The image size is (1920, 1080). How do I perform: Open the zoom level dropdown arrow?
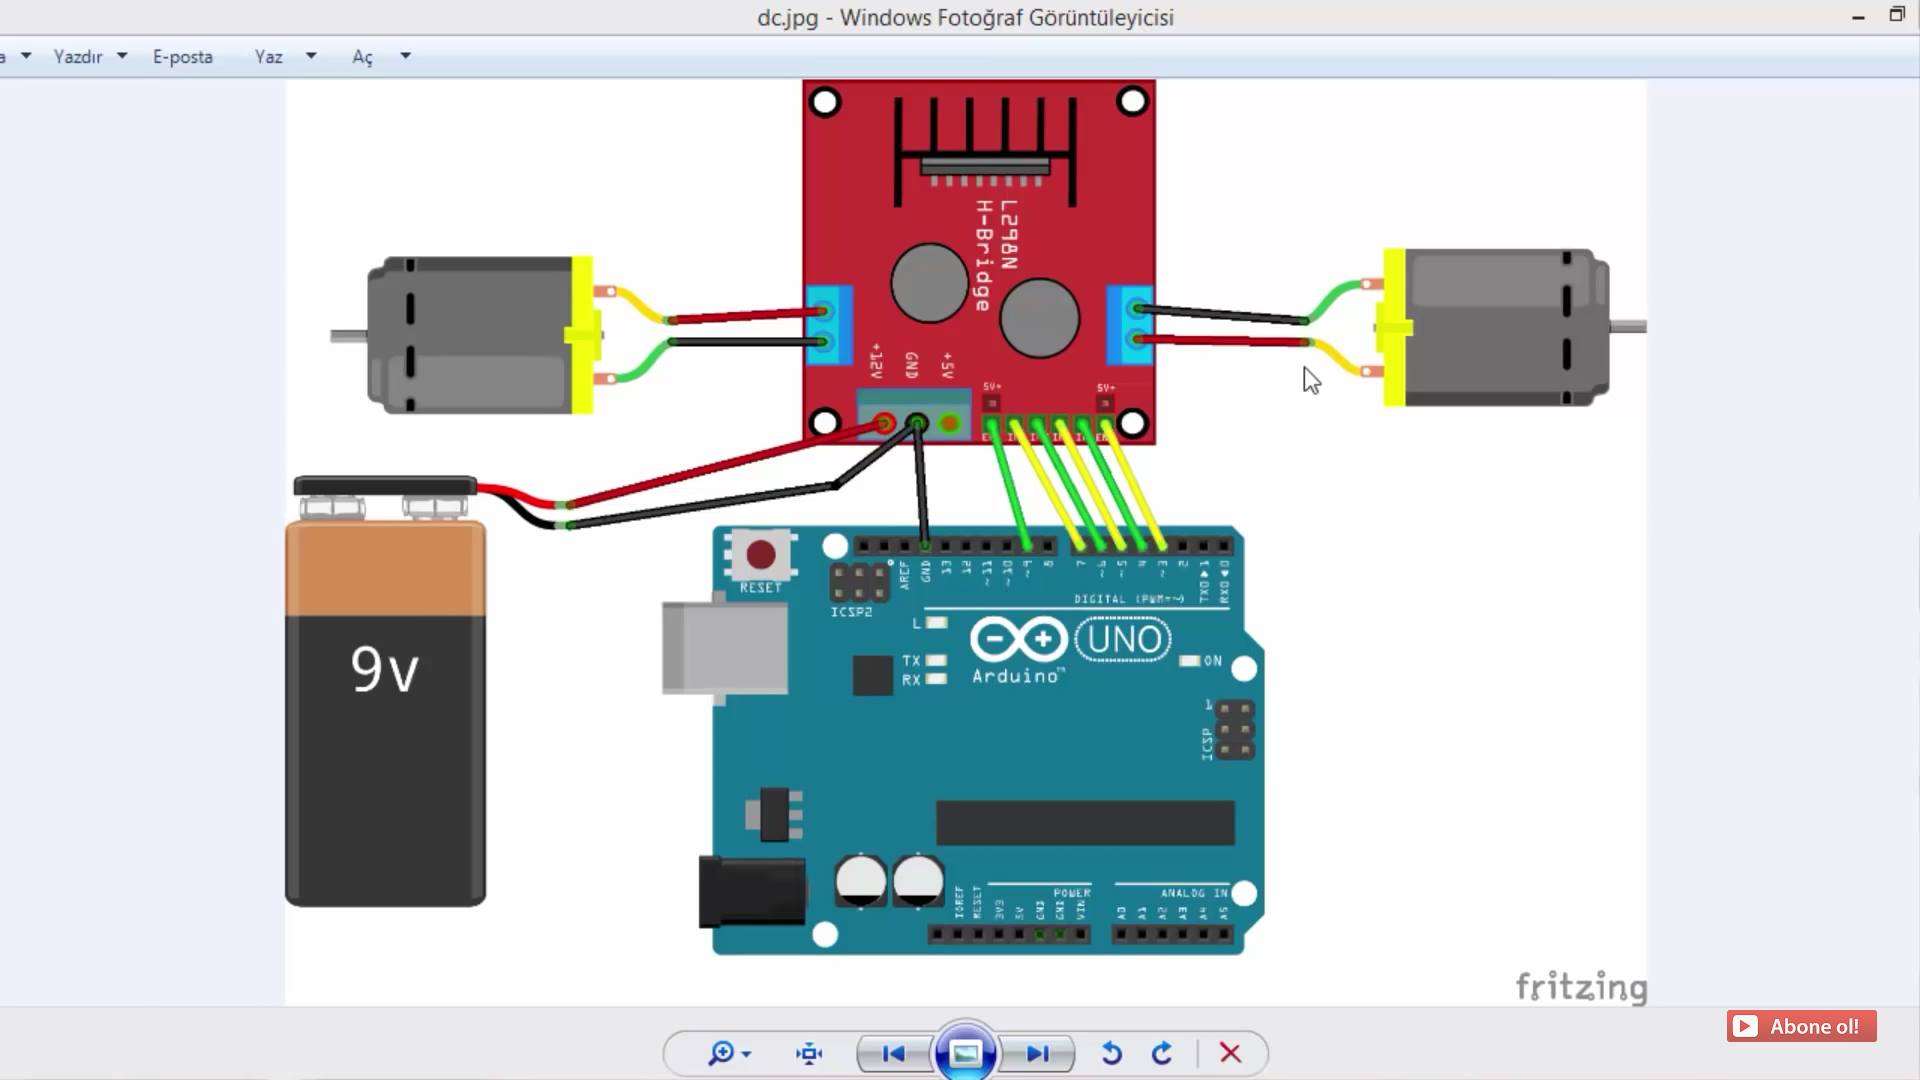(x=747, y=1054)
